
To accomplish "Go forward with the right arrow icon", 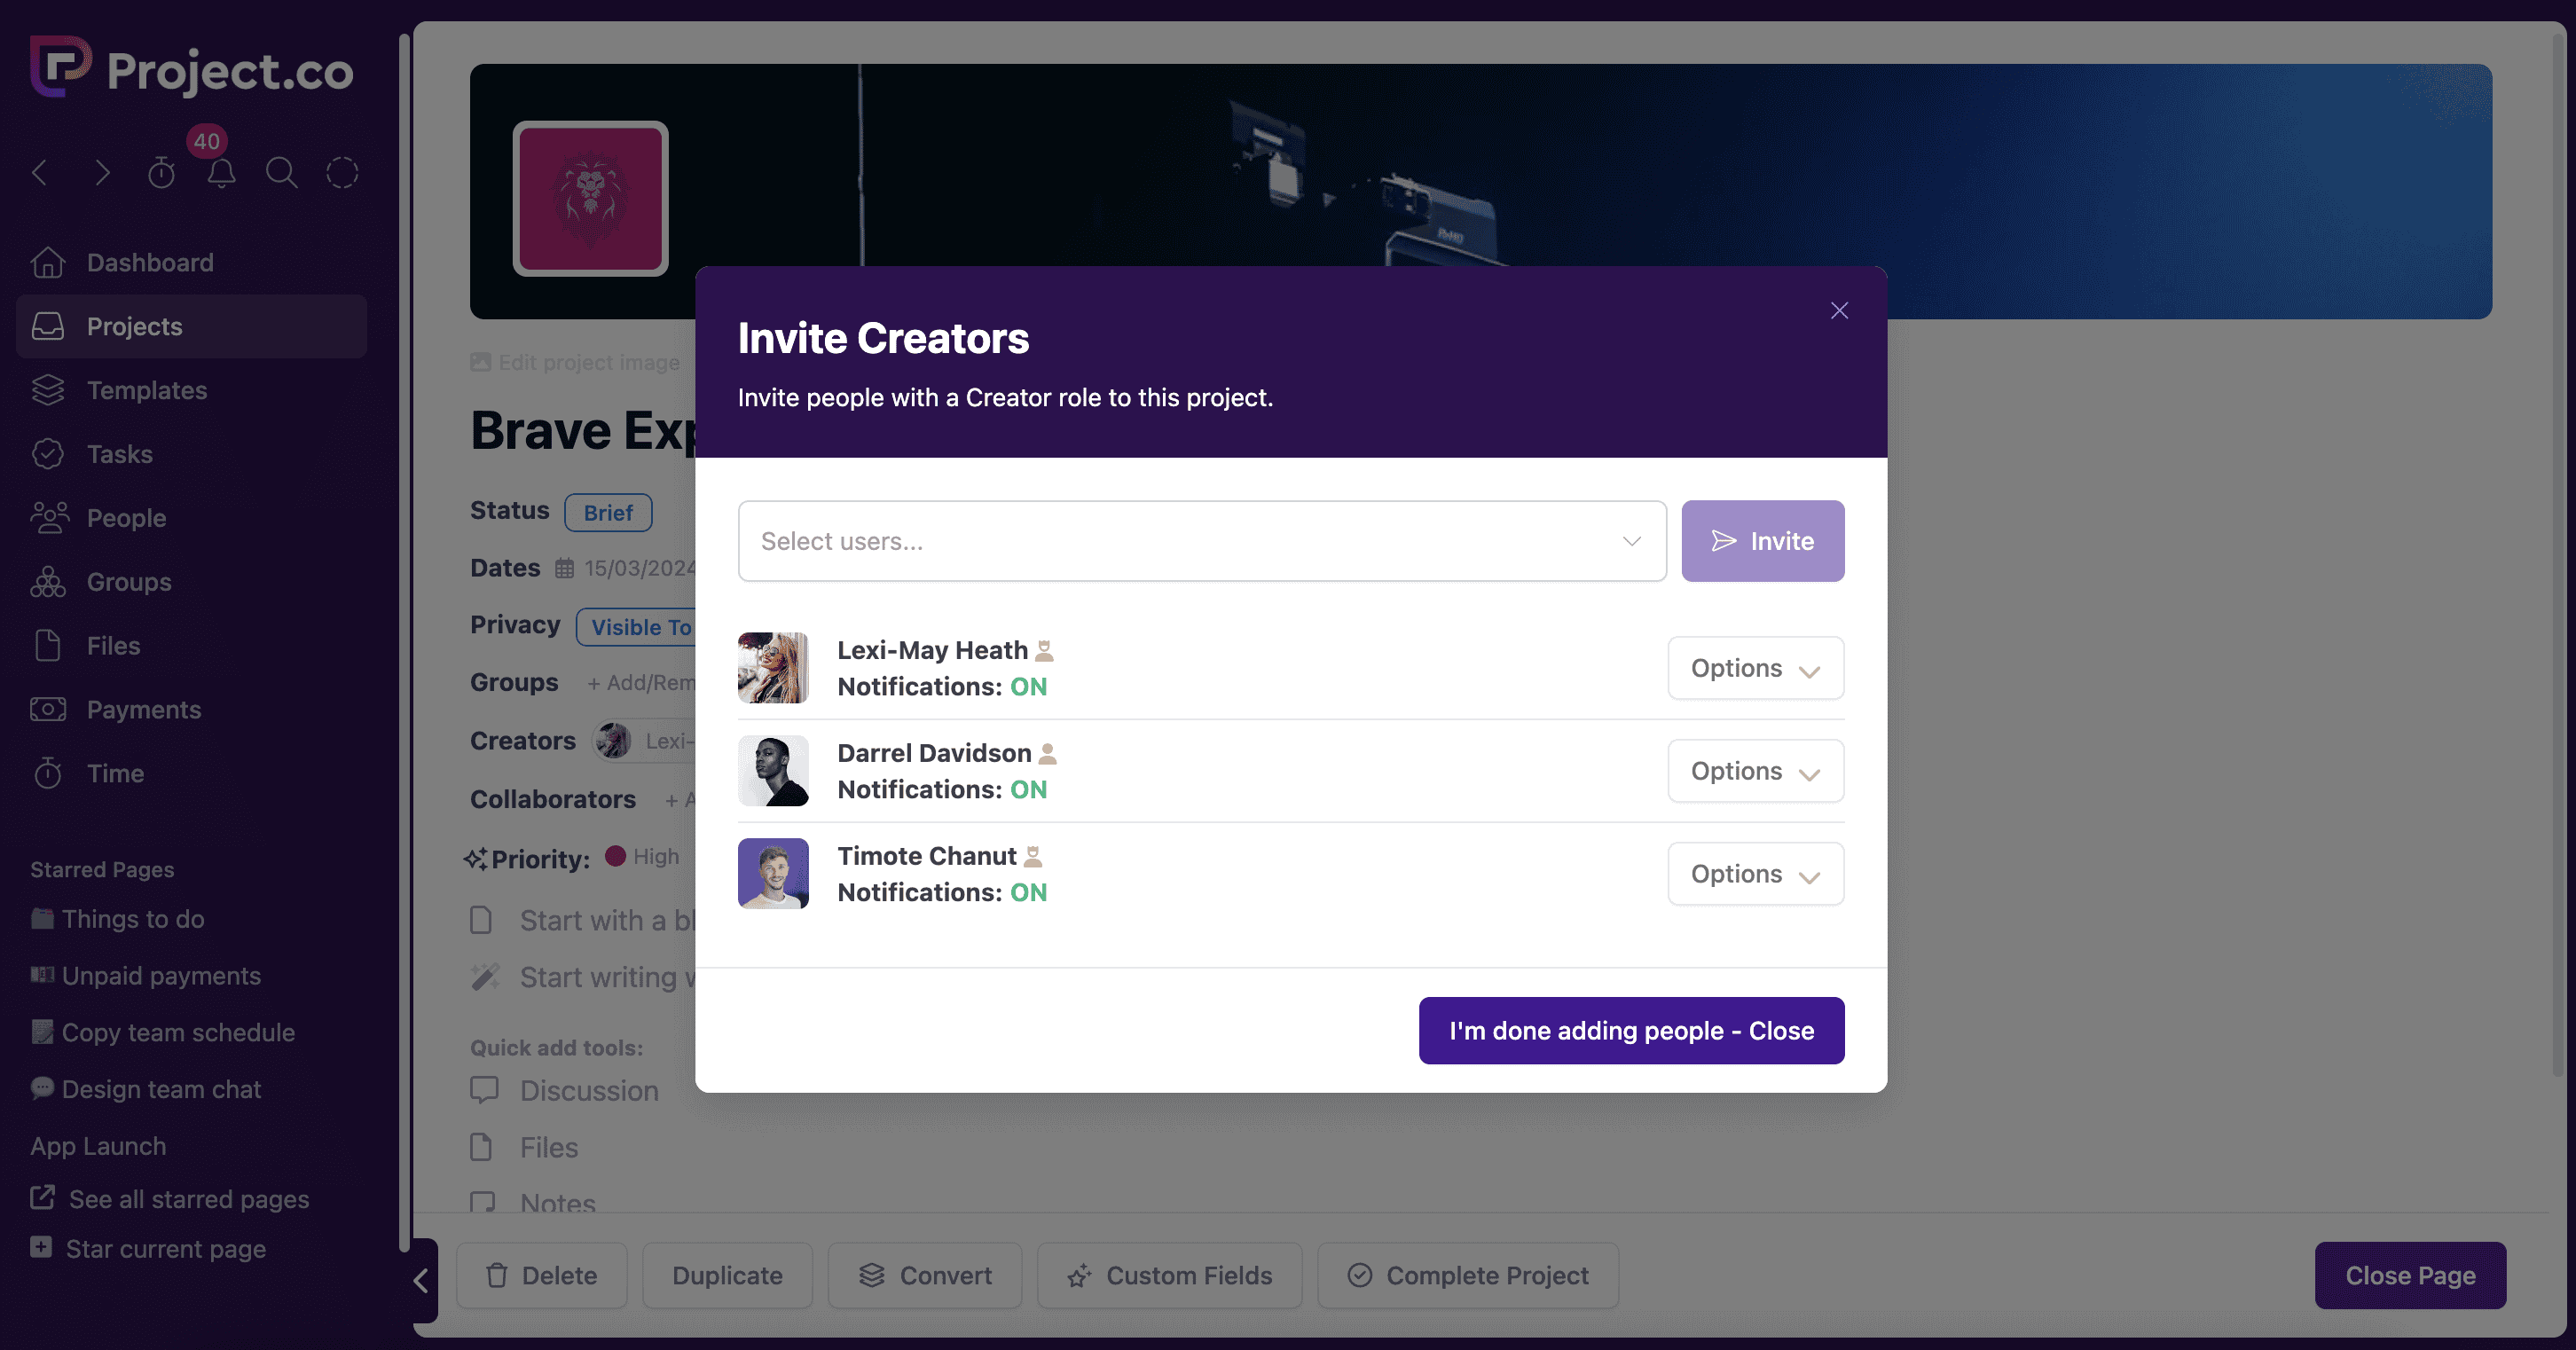I will click(101, 173).
